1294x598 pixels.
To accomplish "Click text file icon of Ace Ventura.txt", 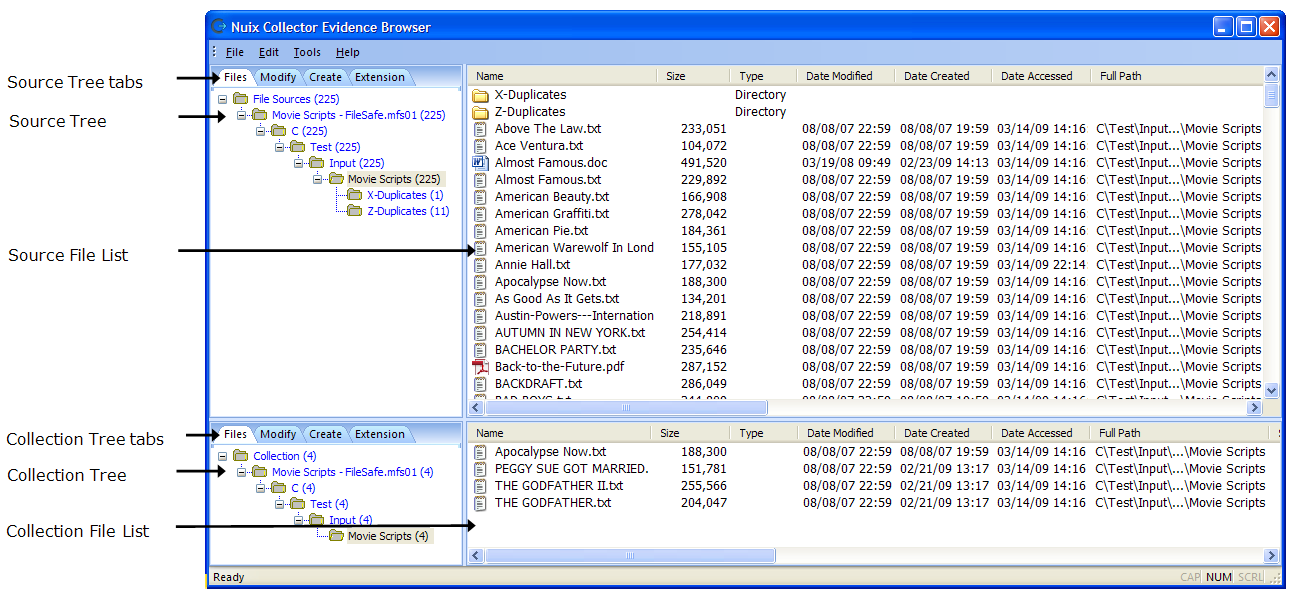I will [x=480, y=146].
